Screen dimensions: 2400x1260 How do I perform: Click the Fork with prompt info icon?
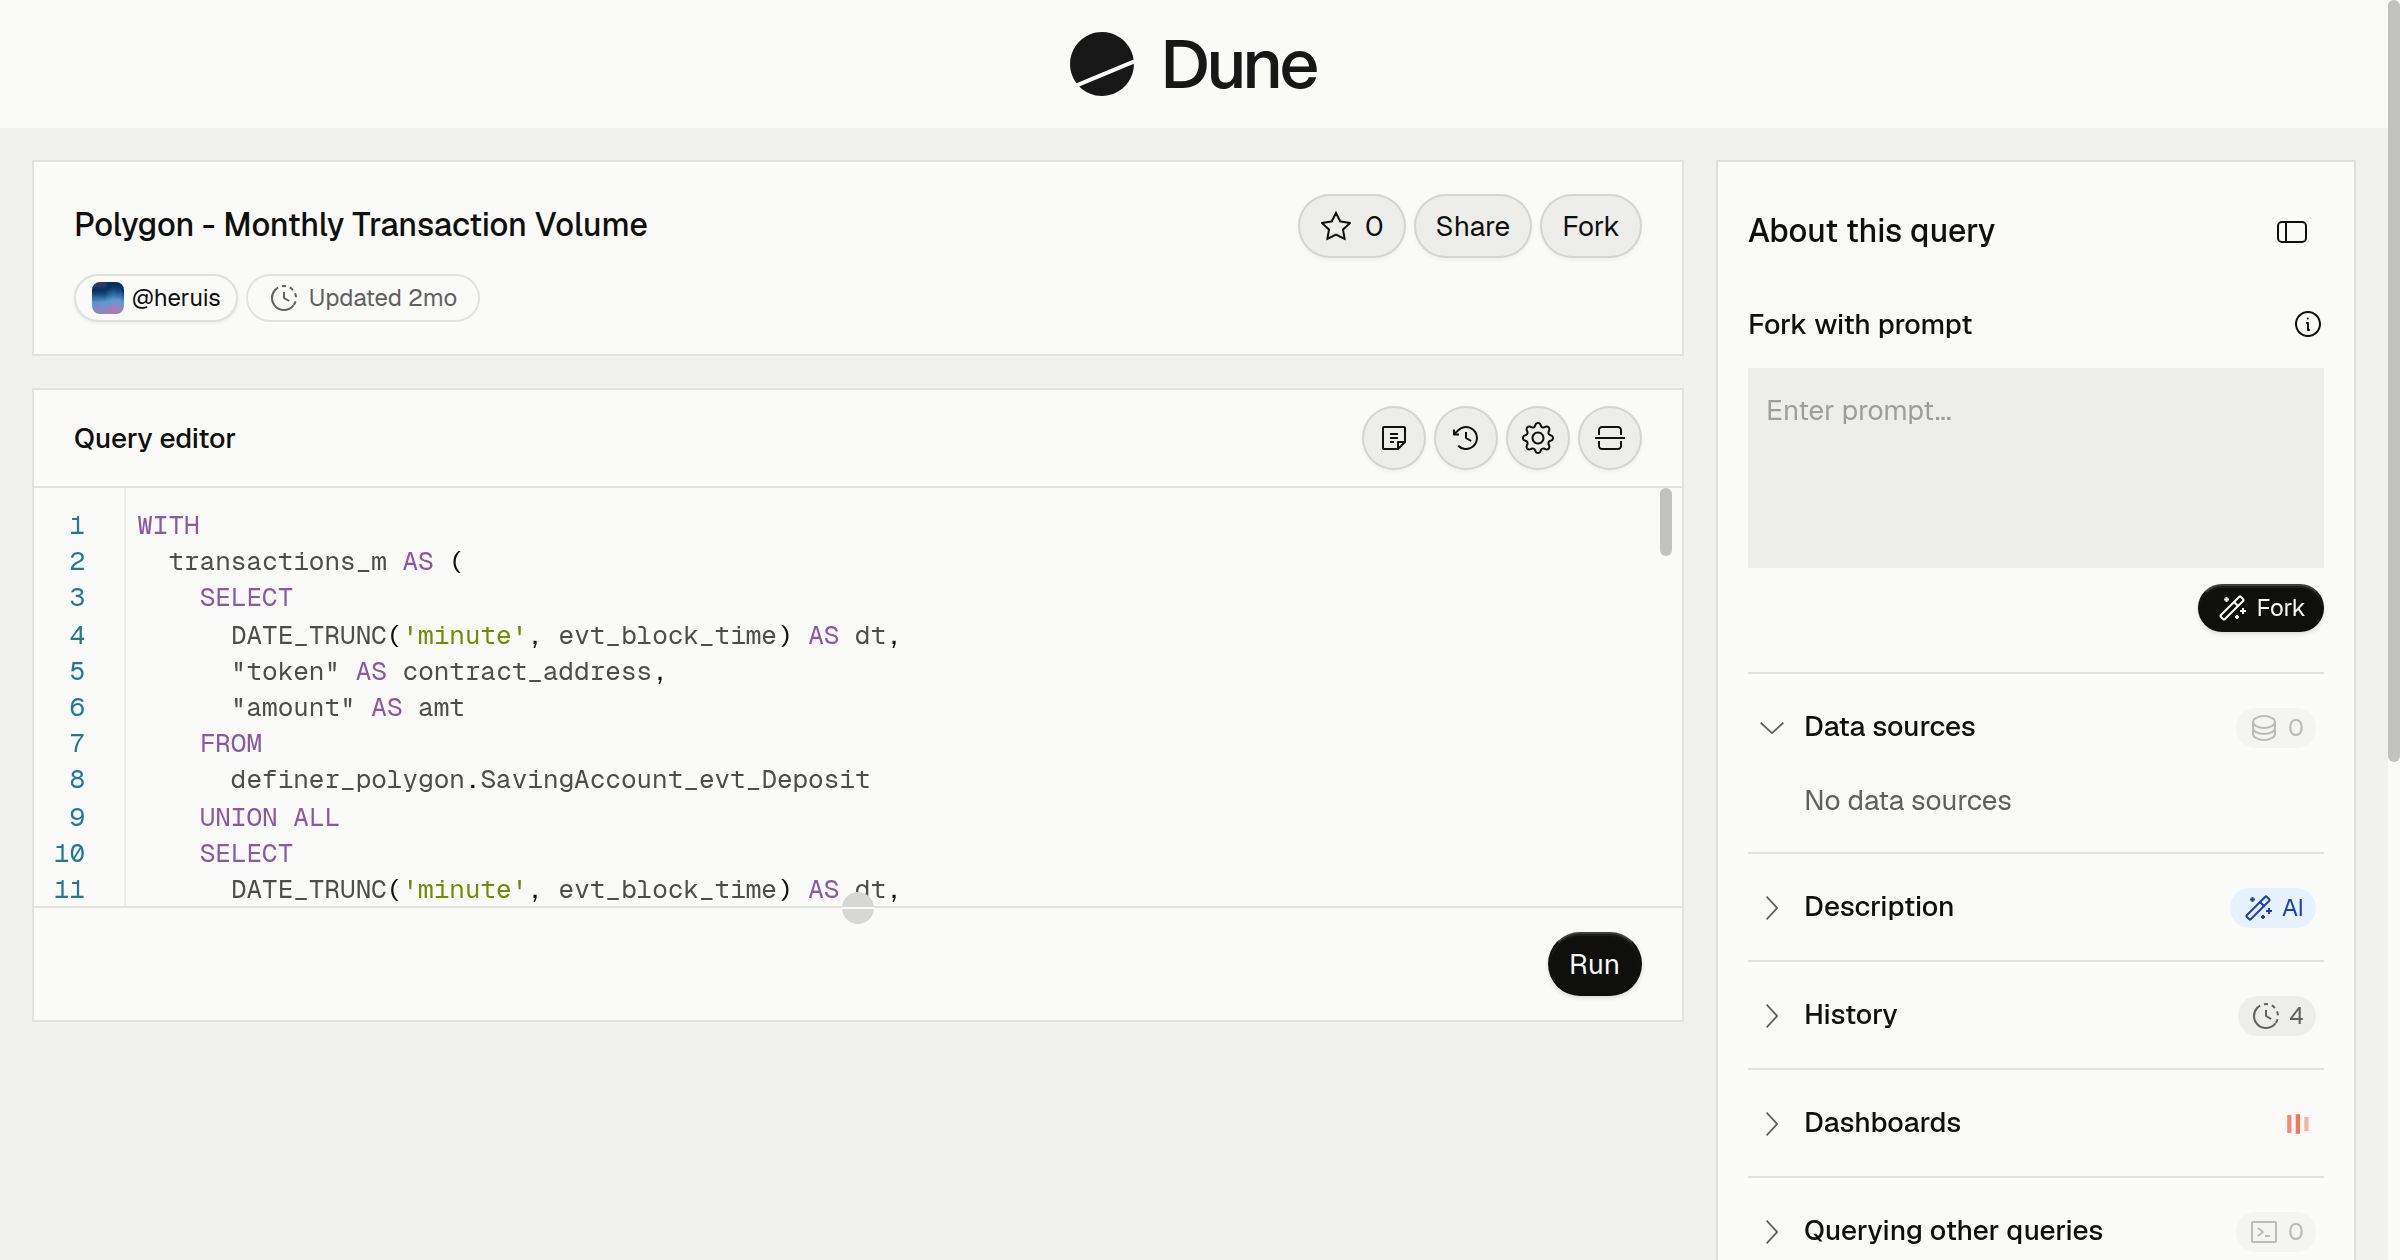[x=2308, y=324]
